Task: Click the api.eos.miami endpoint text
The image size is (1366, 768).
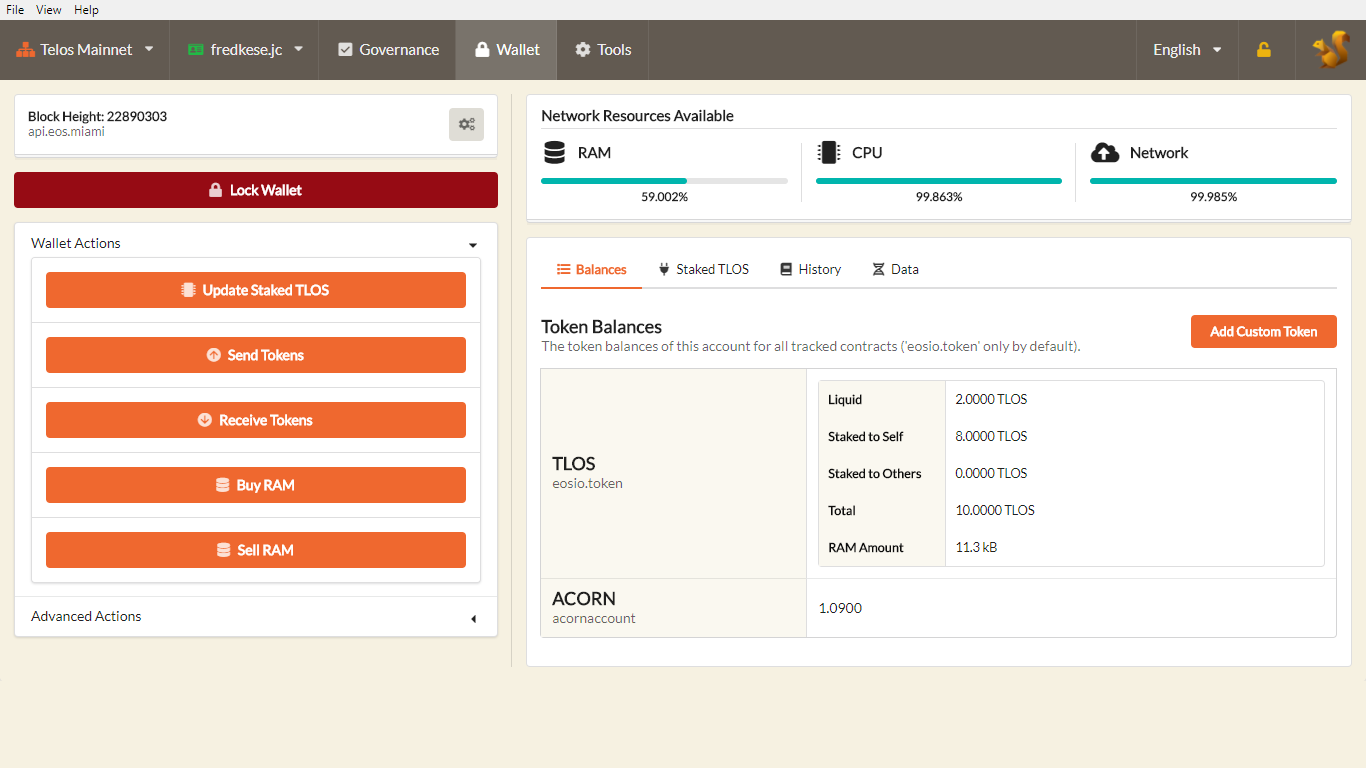Action: point(66,132)
